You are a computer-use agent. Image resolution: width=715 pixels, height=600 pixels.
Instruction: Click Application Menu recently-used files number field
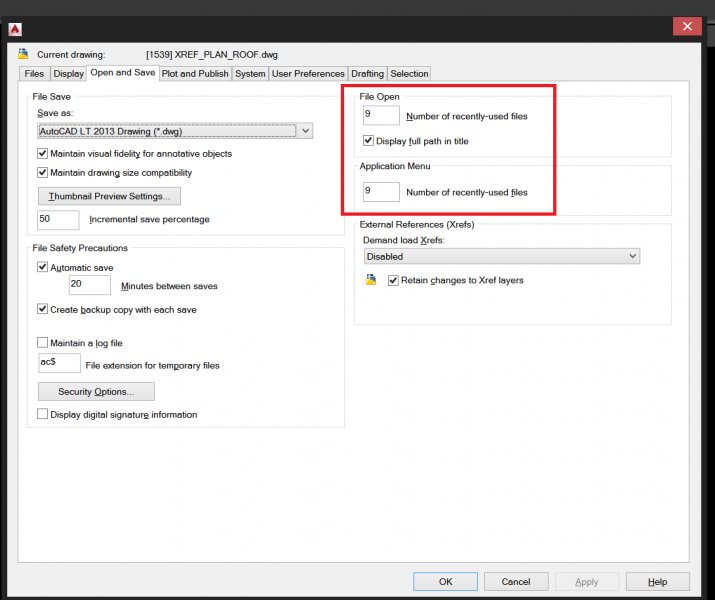381,191
